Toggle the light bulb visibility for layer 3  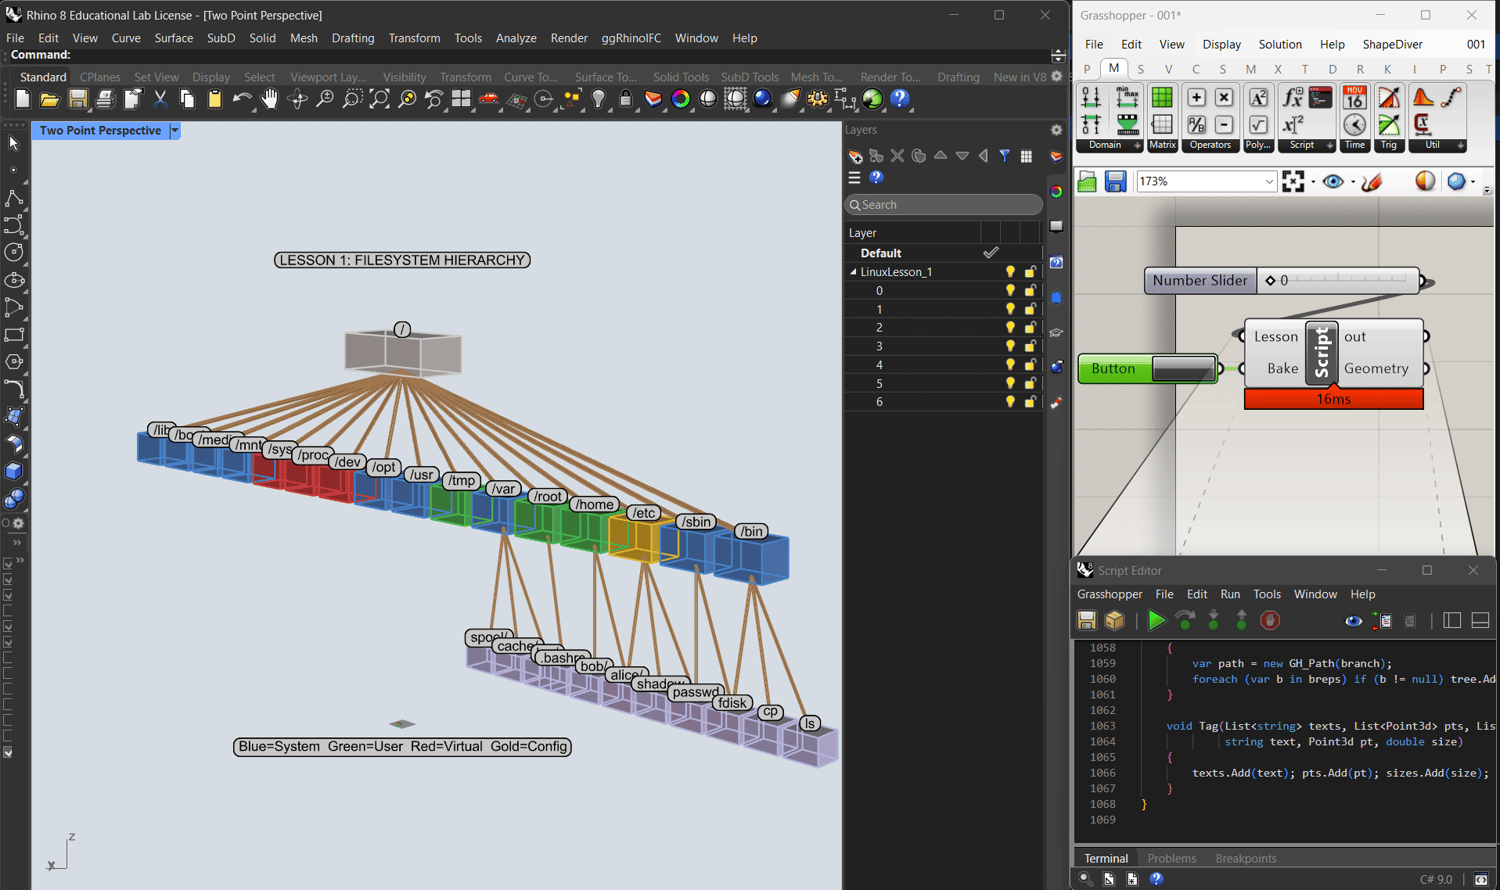[1010, 346]
